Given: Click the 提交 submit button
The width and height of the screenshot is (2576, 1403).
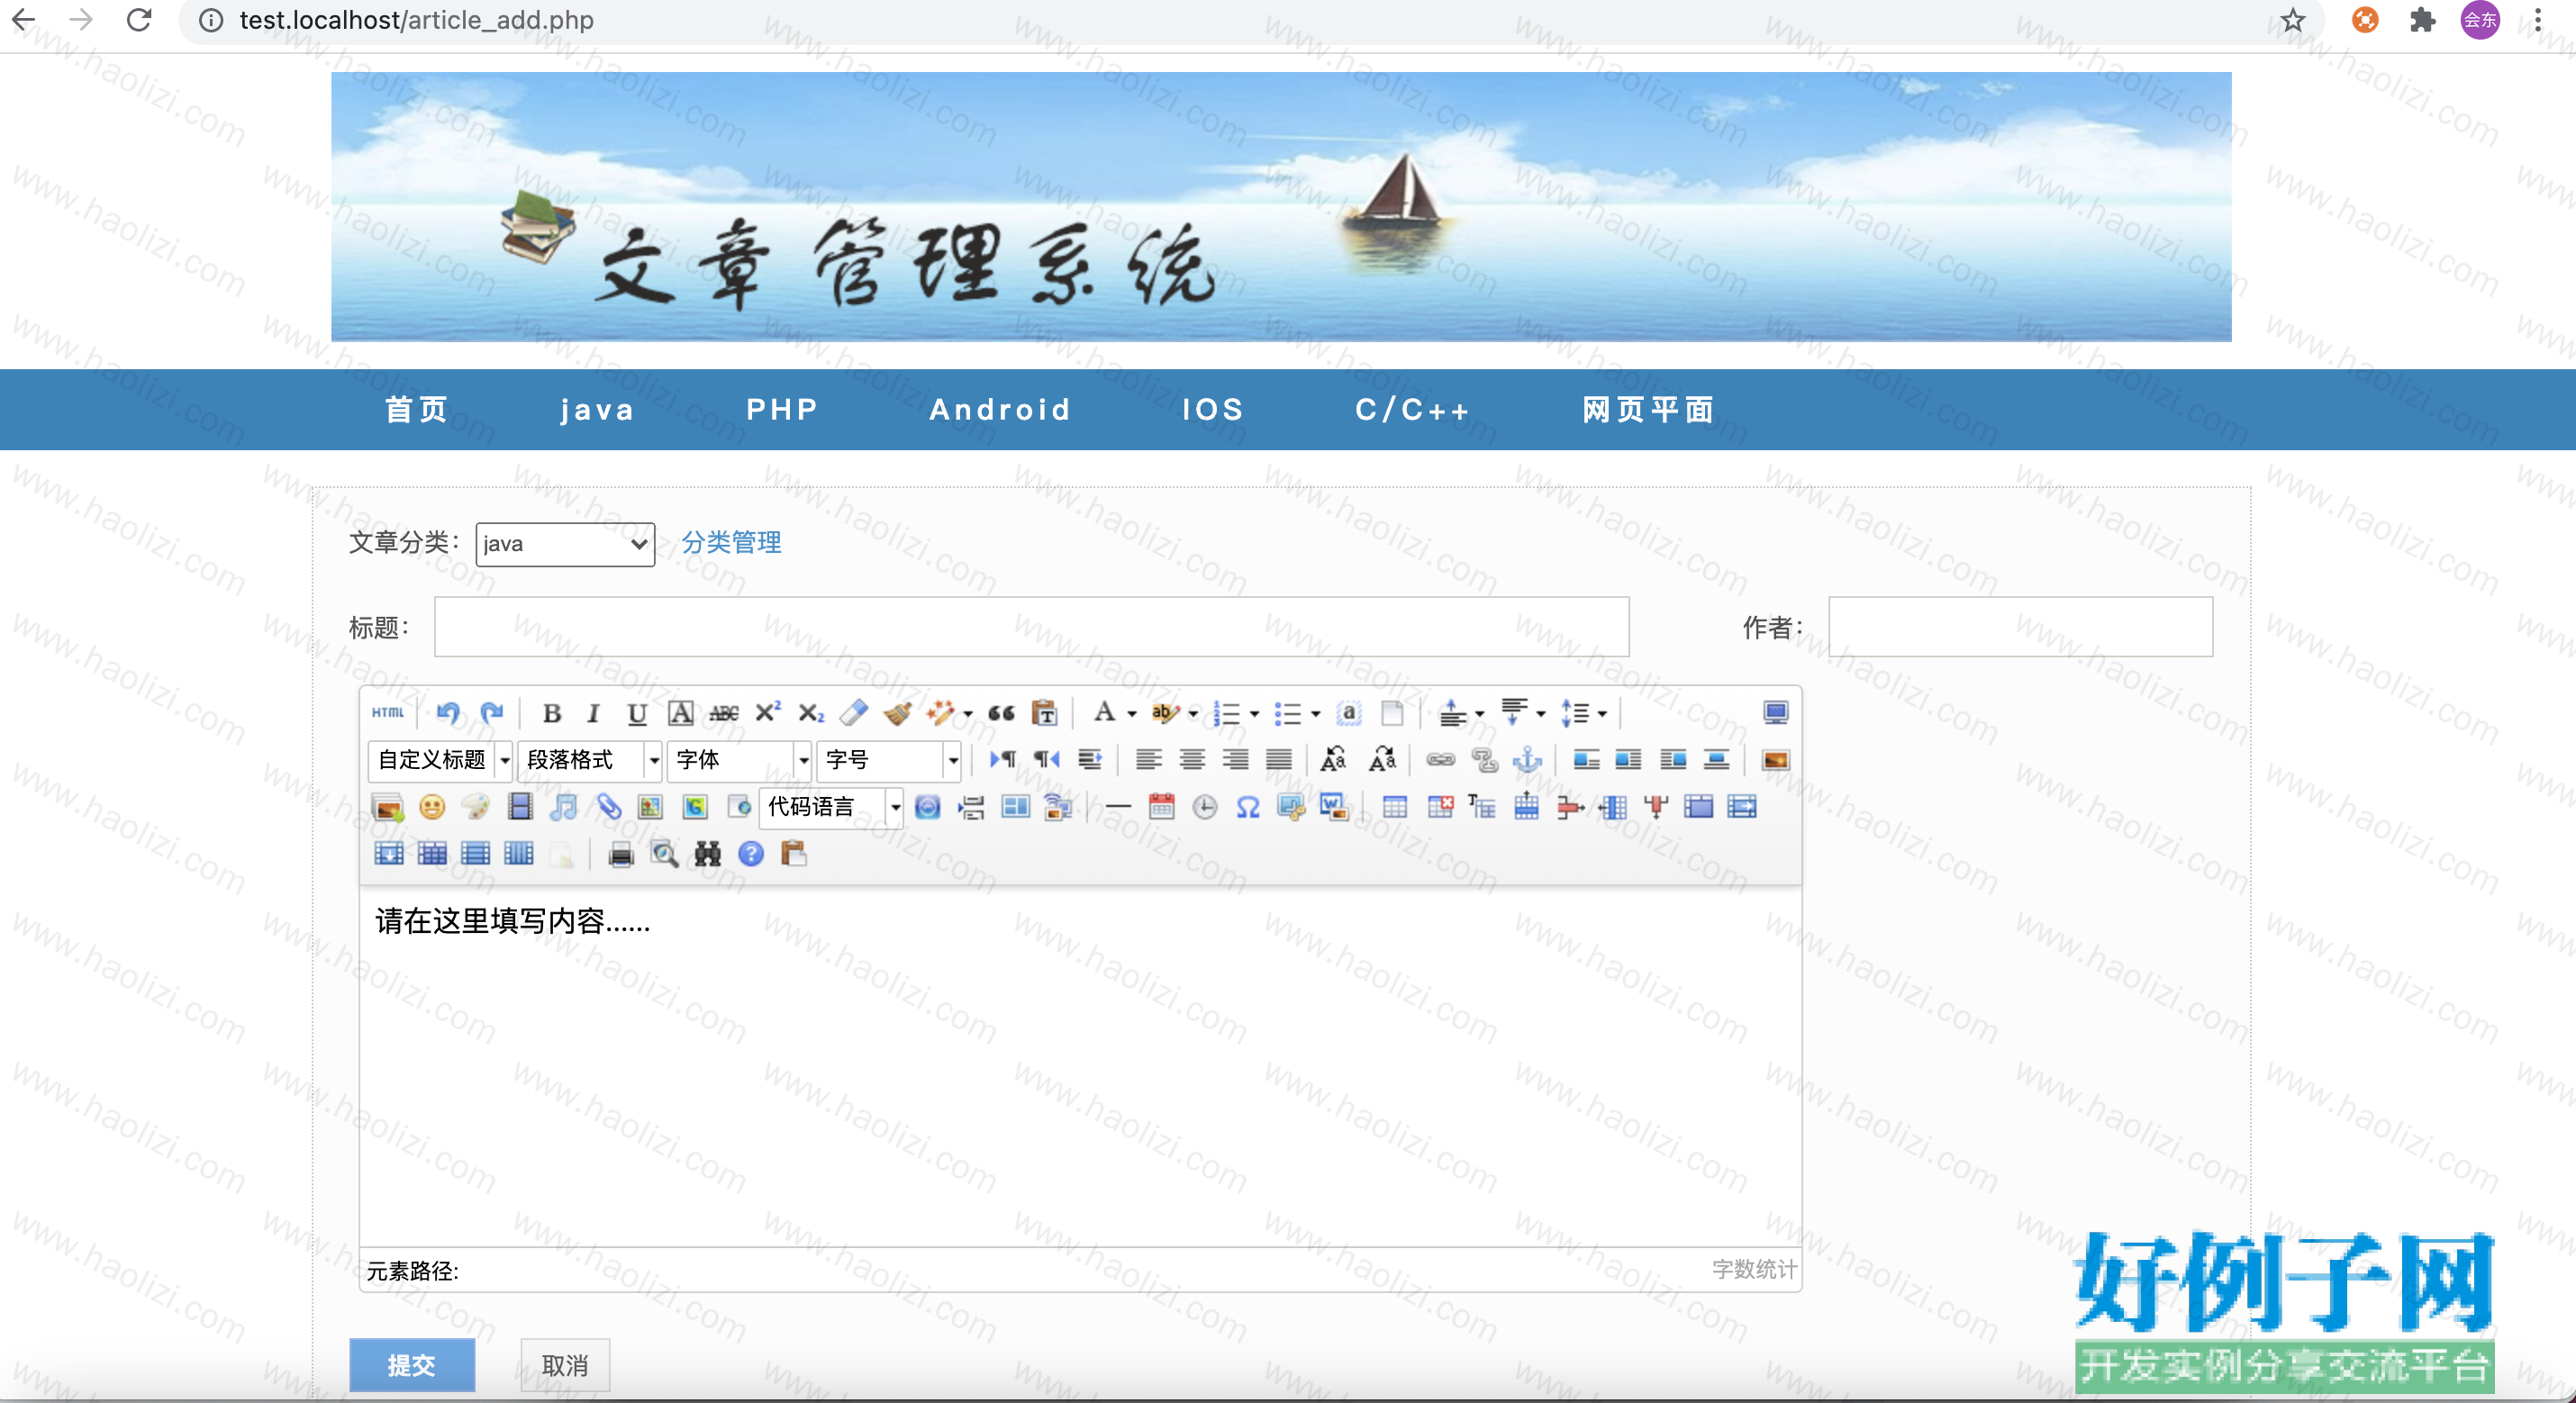Looking at the screenshot, I should [412, 1365].
